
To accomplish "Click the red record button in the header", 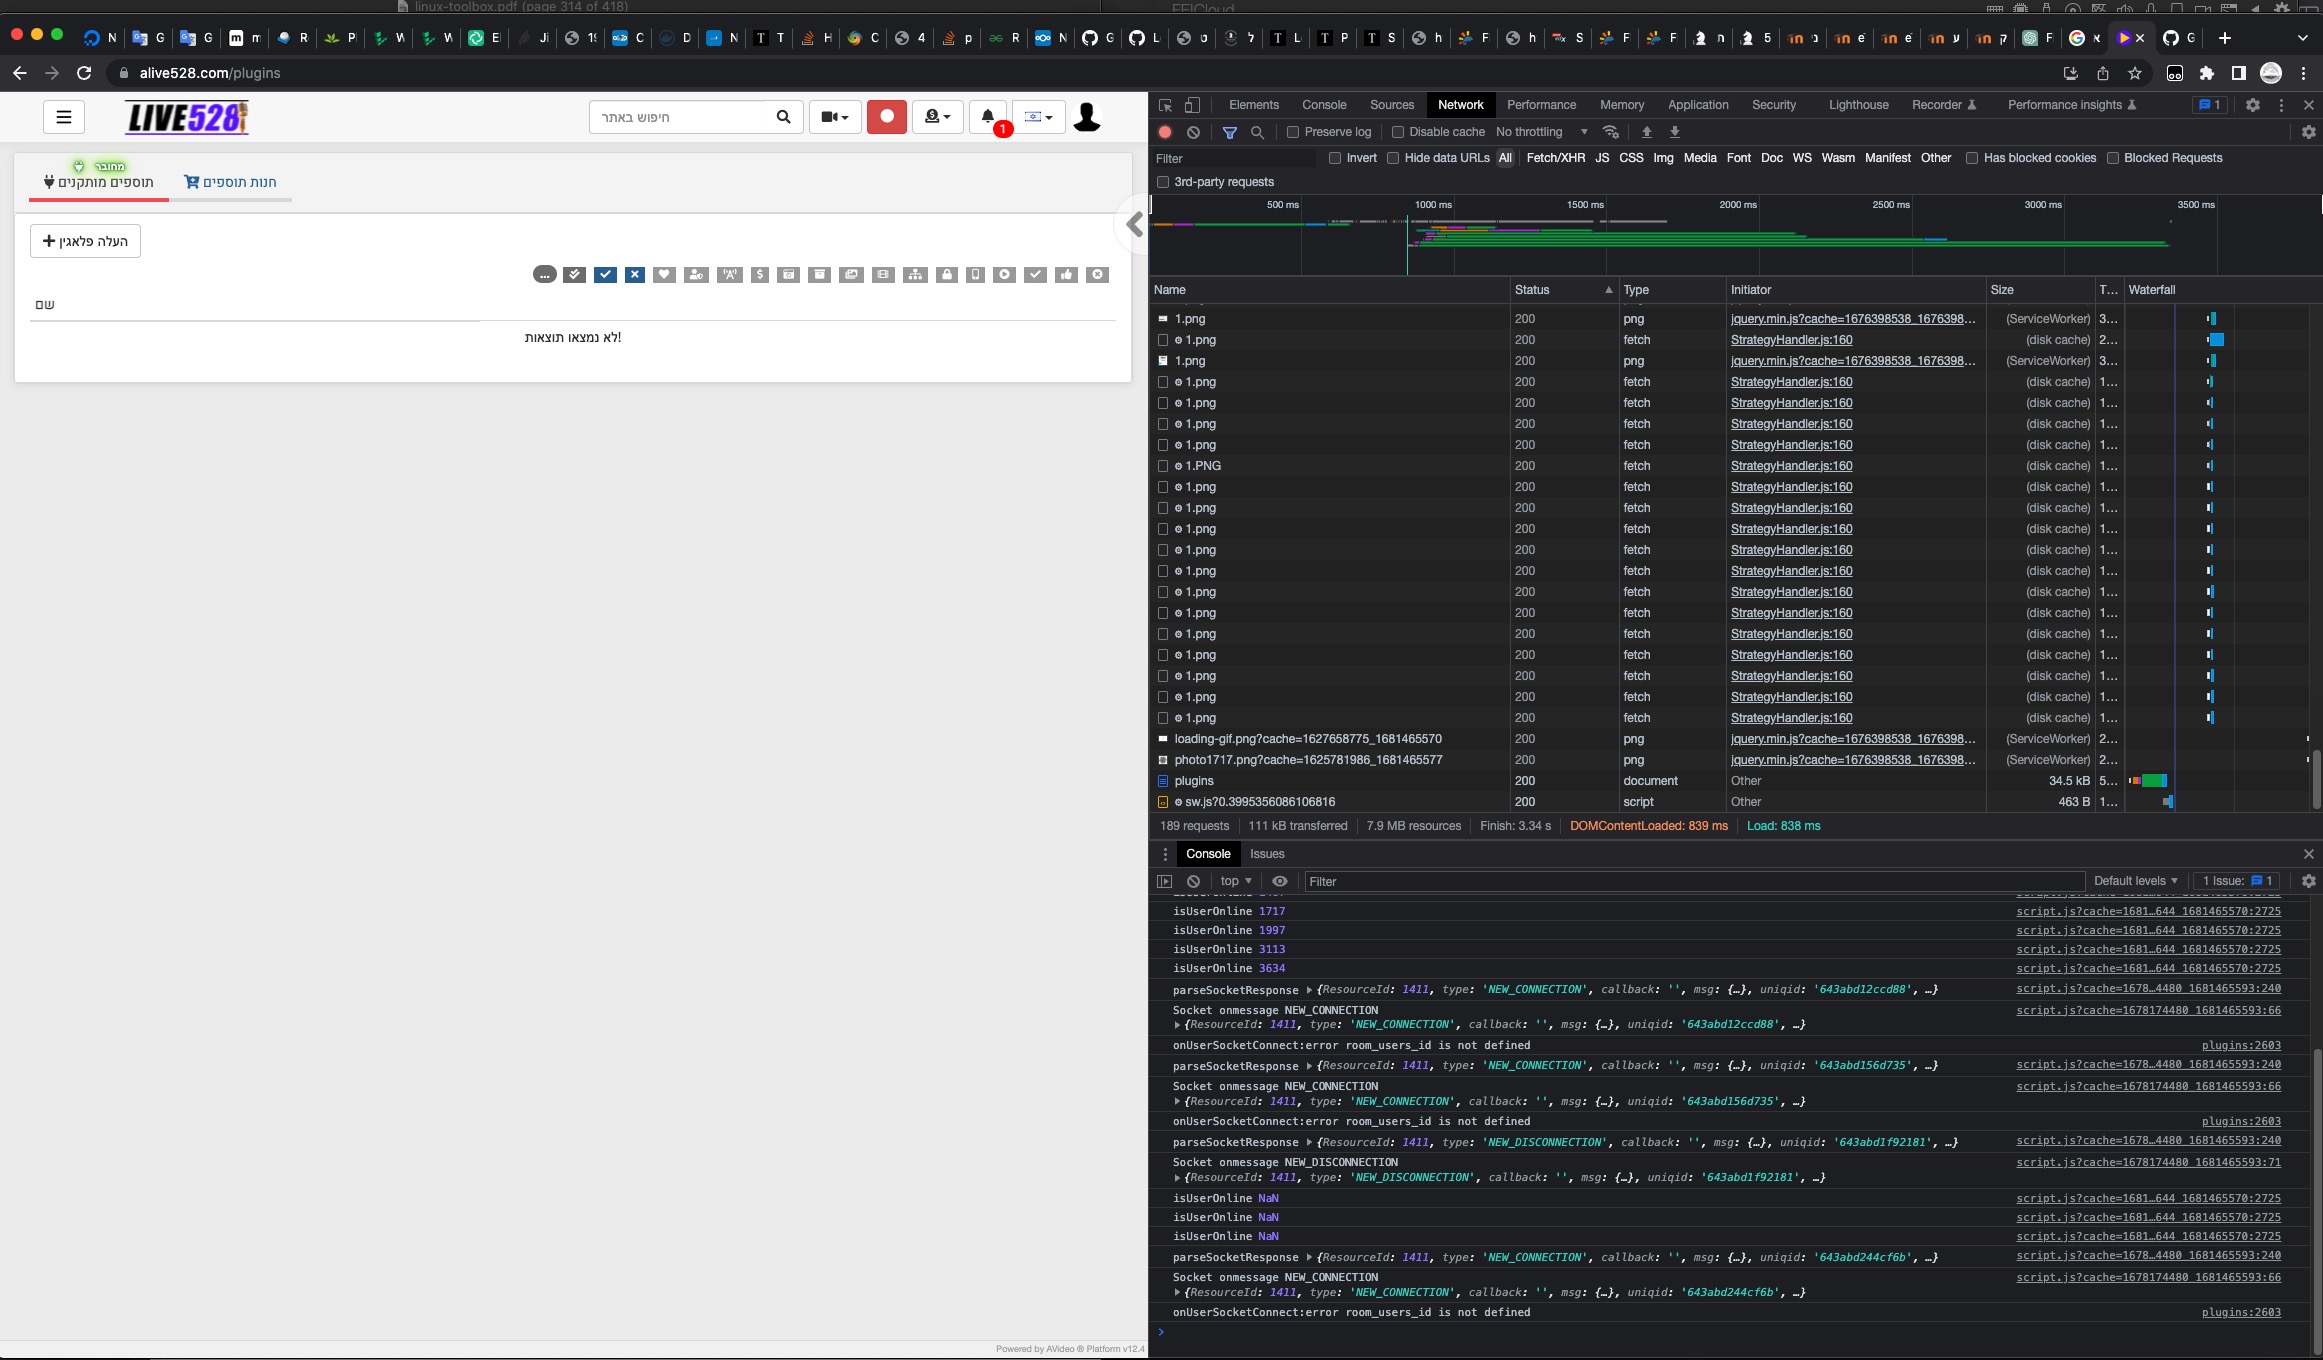I will point(886,116).
